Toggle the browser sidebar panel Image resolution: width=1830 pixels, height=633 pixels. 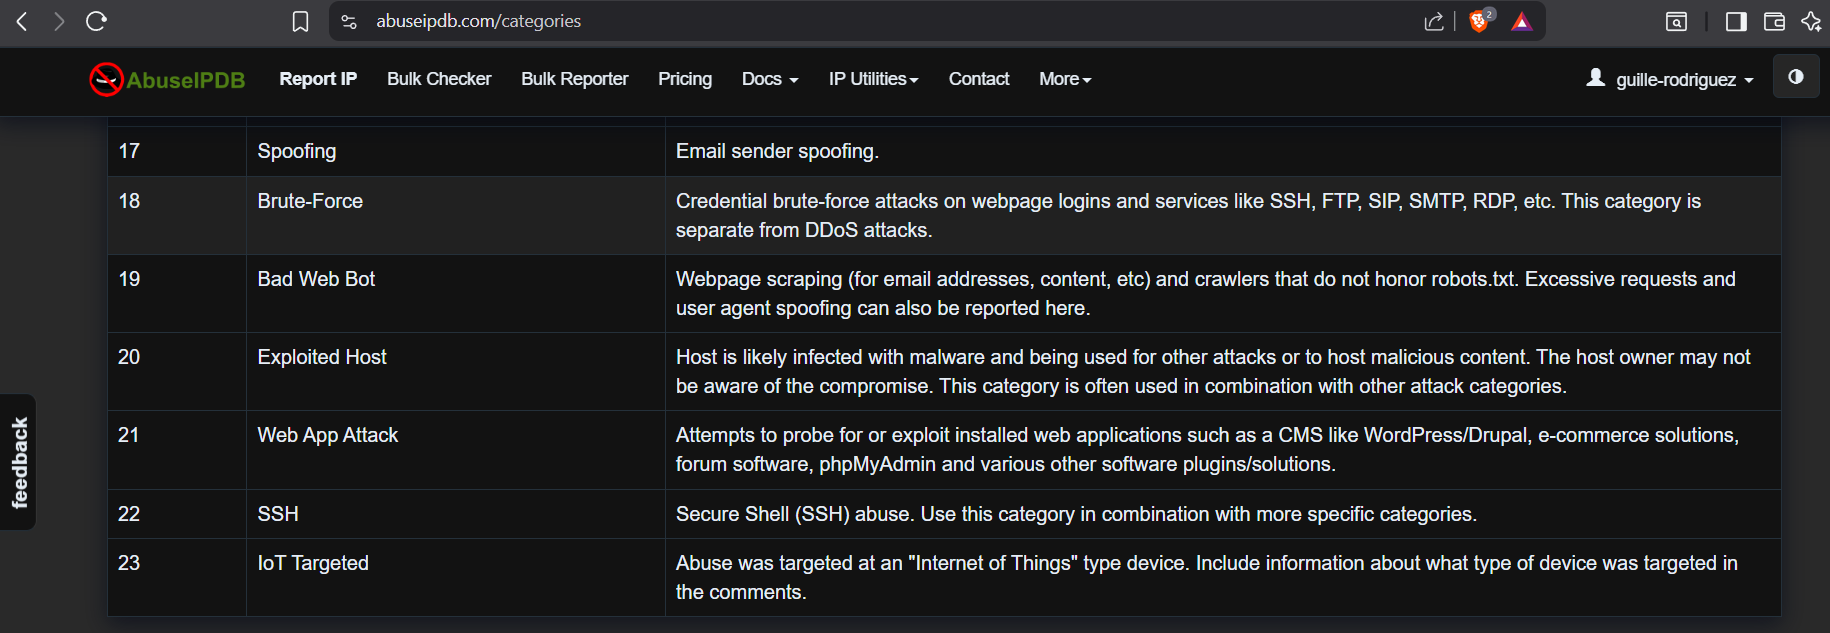1736,21
